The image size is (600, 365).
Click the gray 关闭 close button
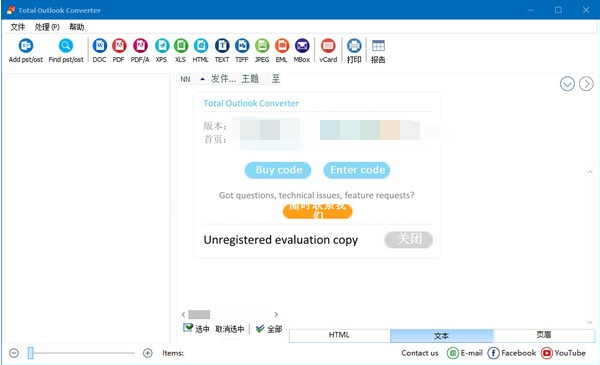[x=409, y=240]
